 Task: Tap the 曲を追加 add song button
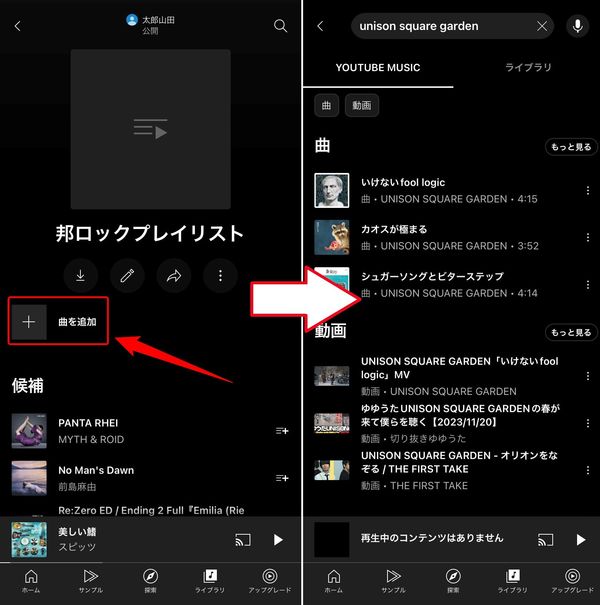(58, 321)
